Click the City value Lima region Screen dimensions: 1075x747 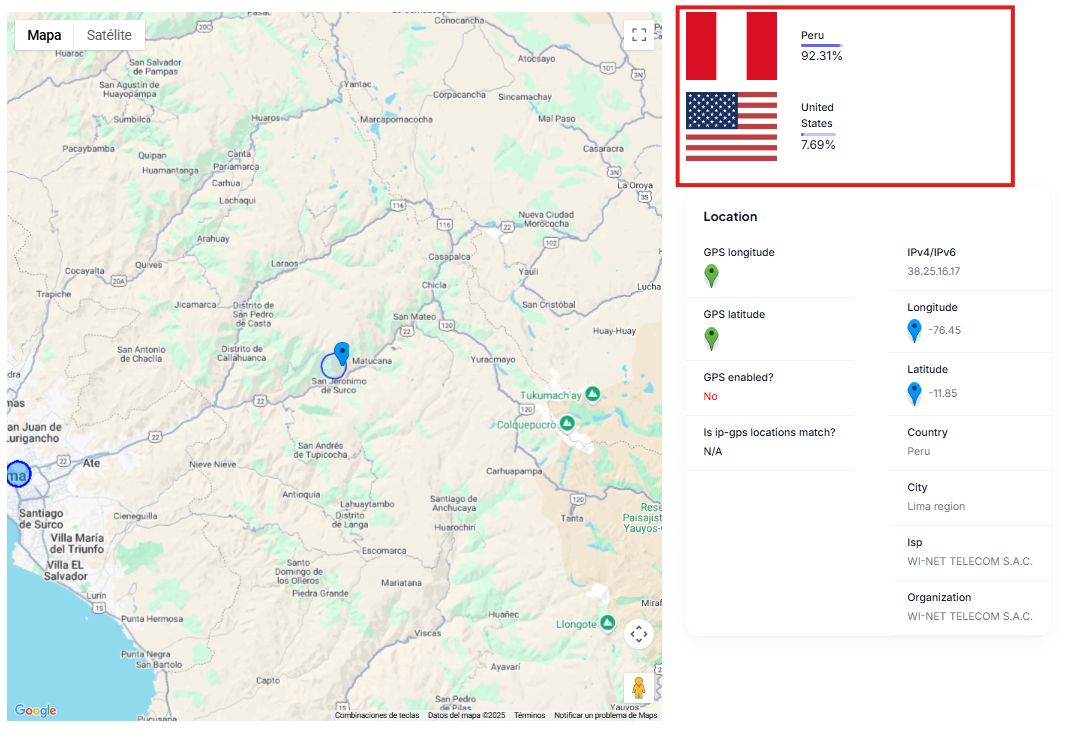point(936,506)
